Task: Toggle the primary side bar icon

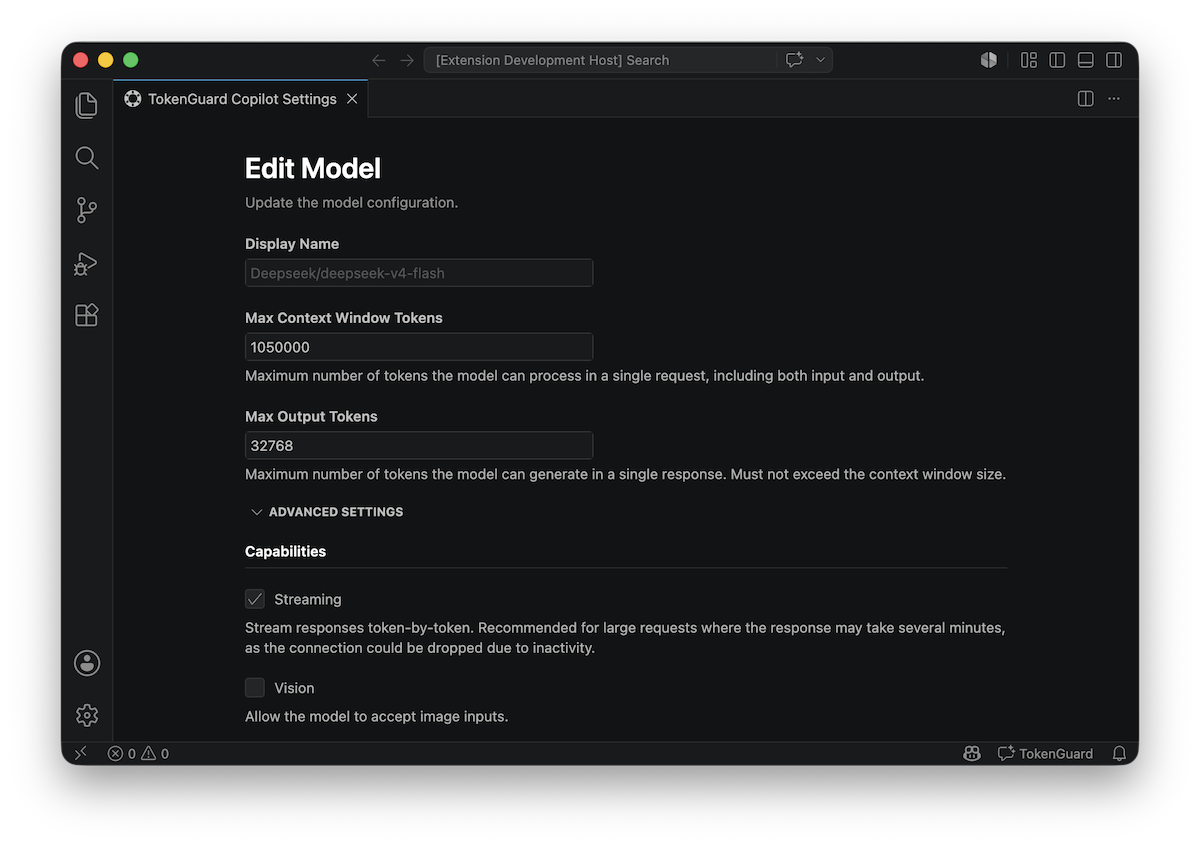Action: pos(1057,60)
